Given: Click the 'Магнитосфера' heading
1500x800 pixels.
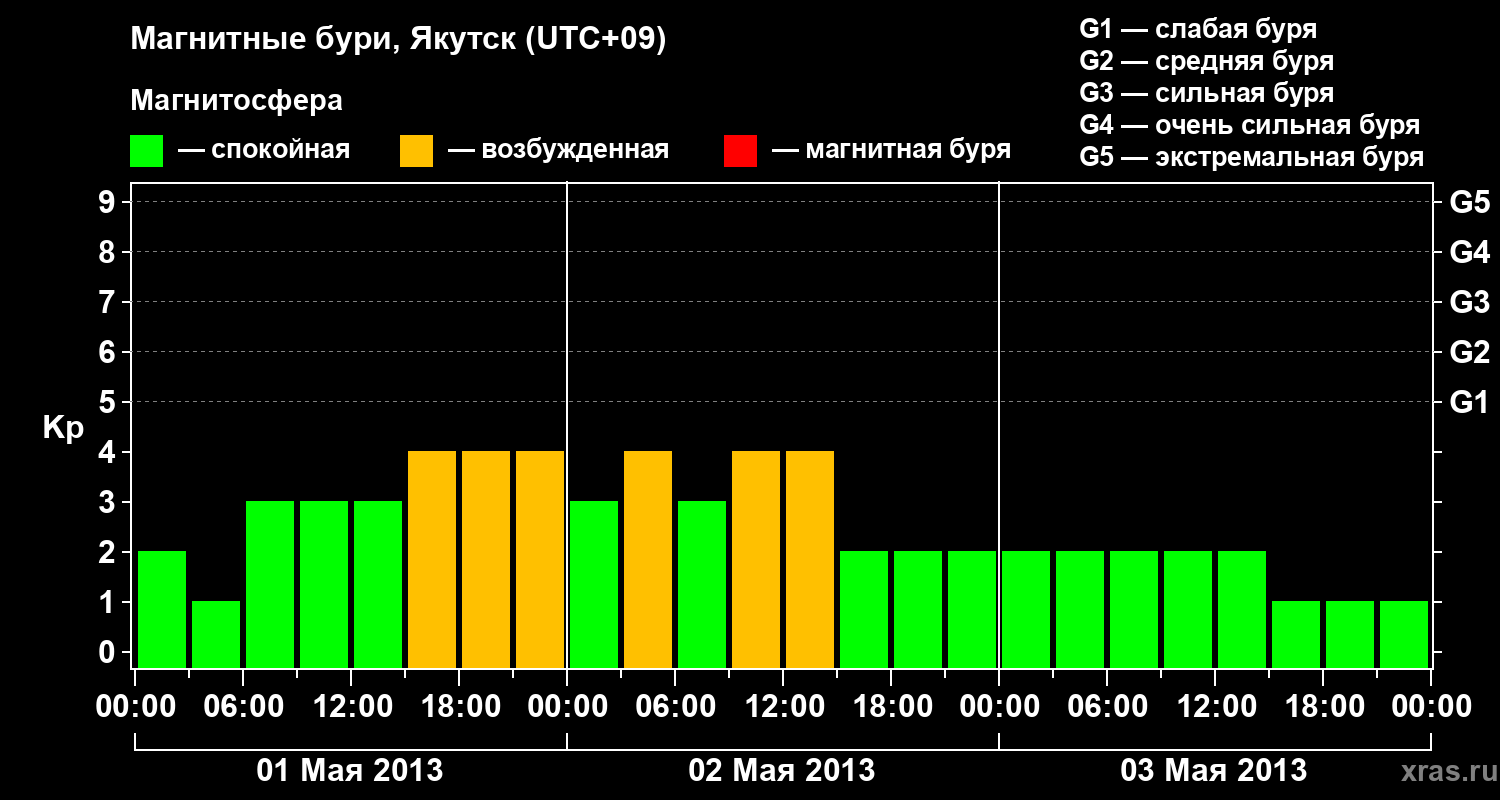Looking at the screenshot, I should [236, 101].
